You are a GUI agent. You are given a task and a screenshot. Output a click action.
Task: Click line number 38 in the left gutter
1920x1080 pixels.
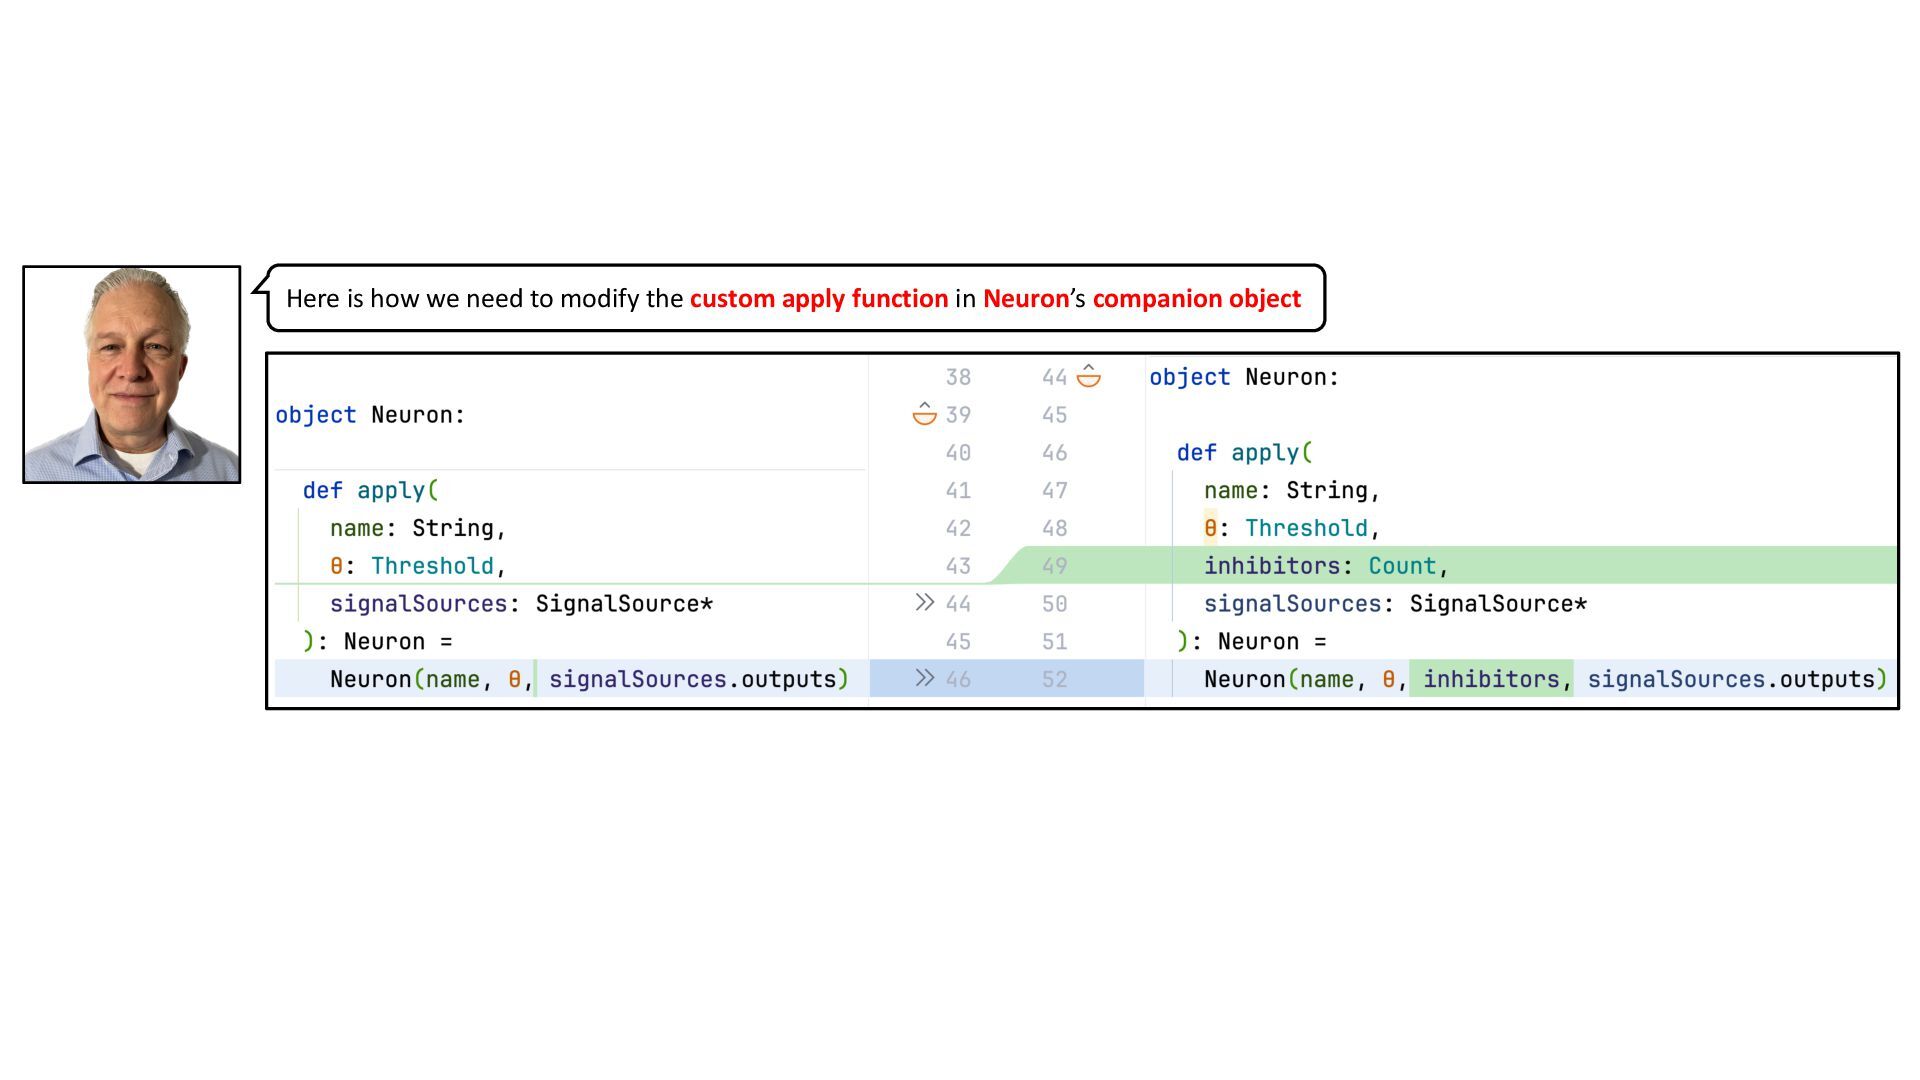(x=957, y=377)
